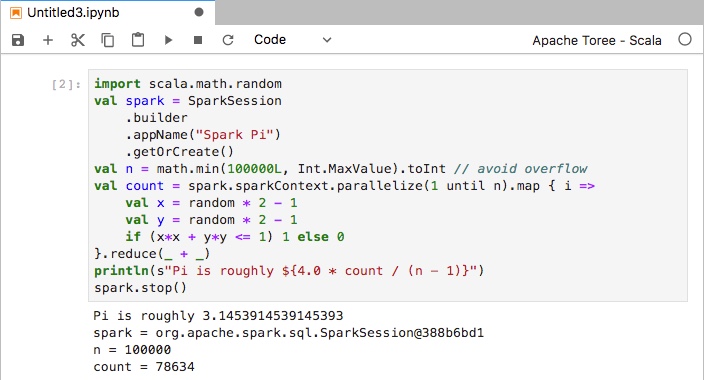Click the '.appName("Spark Pi")' line
Screen dimensions: 704x380
(x=202, y=135)
